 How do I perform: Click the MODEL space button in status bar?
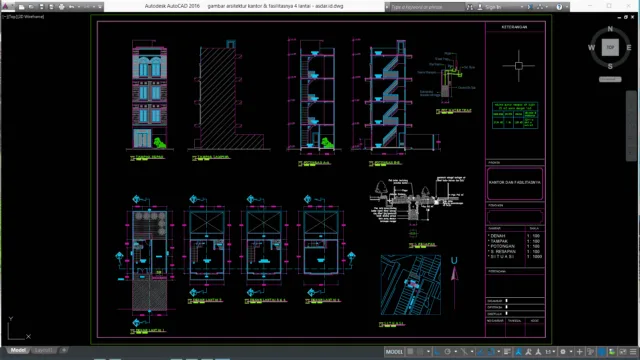pos(394,351)
